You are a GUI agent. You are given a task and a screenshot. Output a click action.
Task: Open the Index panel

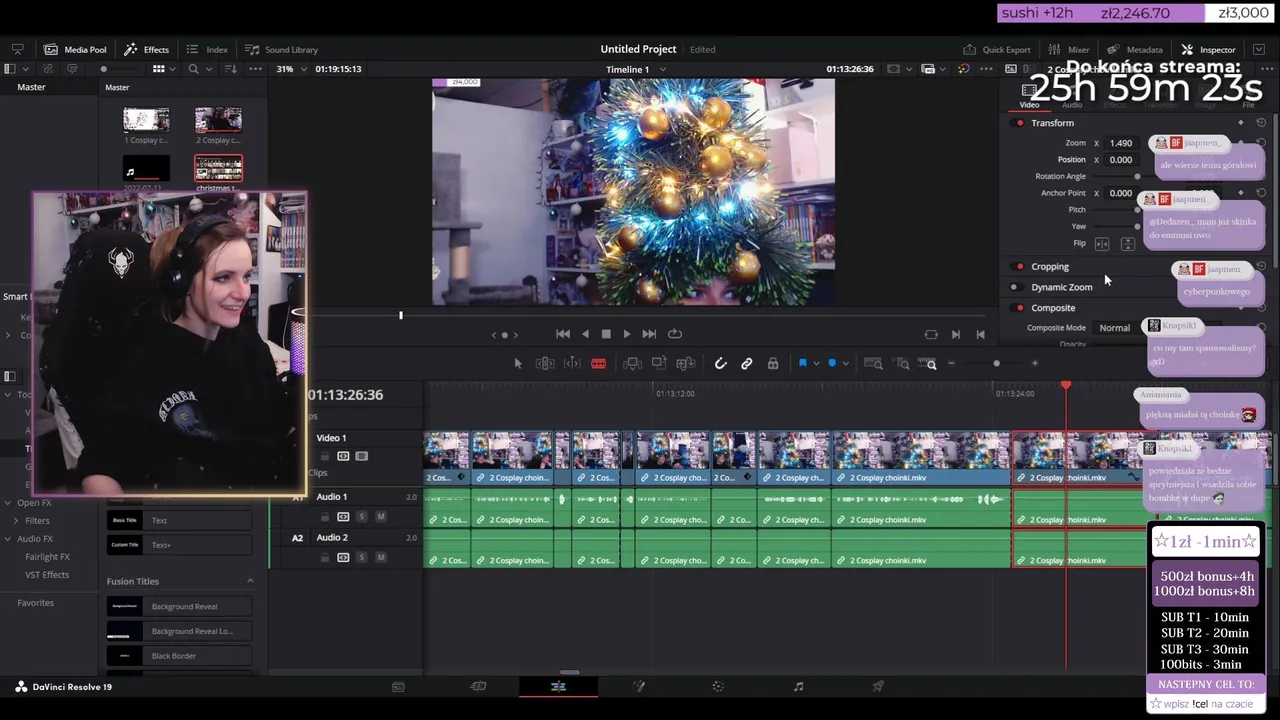click(x=207, y=49)
